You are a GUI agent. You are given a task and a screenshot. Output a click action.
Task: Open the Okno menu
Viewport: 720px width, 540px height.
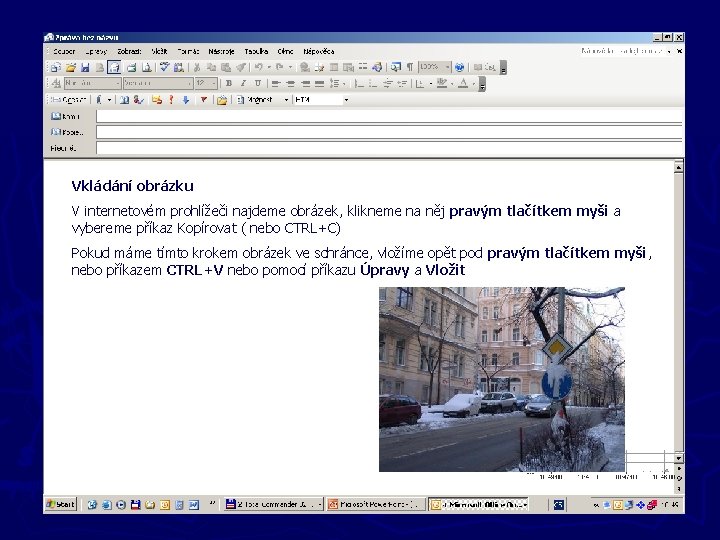click(x=285, y=51)
